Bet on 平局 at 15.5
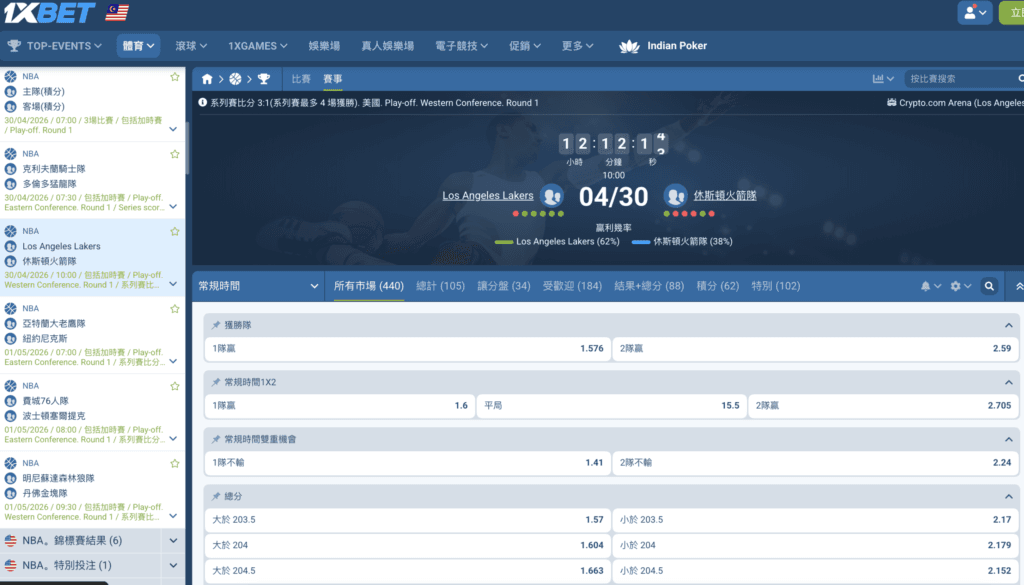This screenshot has height=585, width=1024. pos(611,405)
